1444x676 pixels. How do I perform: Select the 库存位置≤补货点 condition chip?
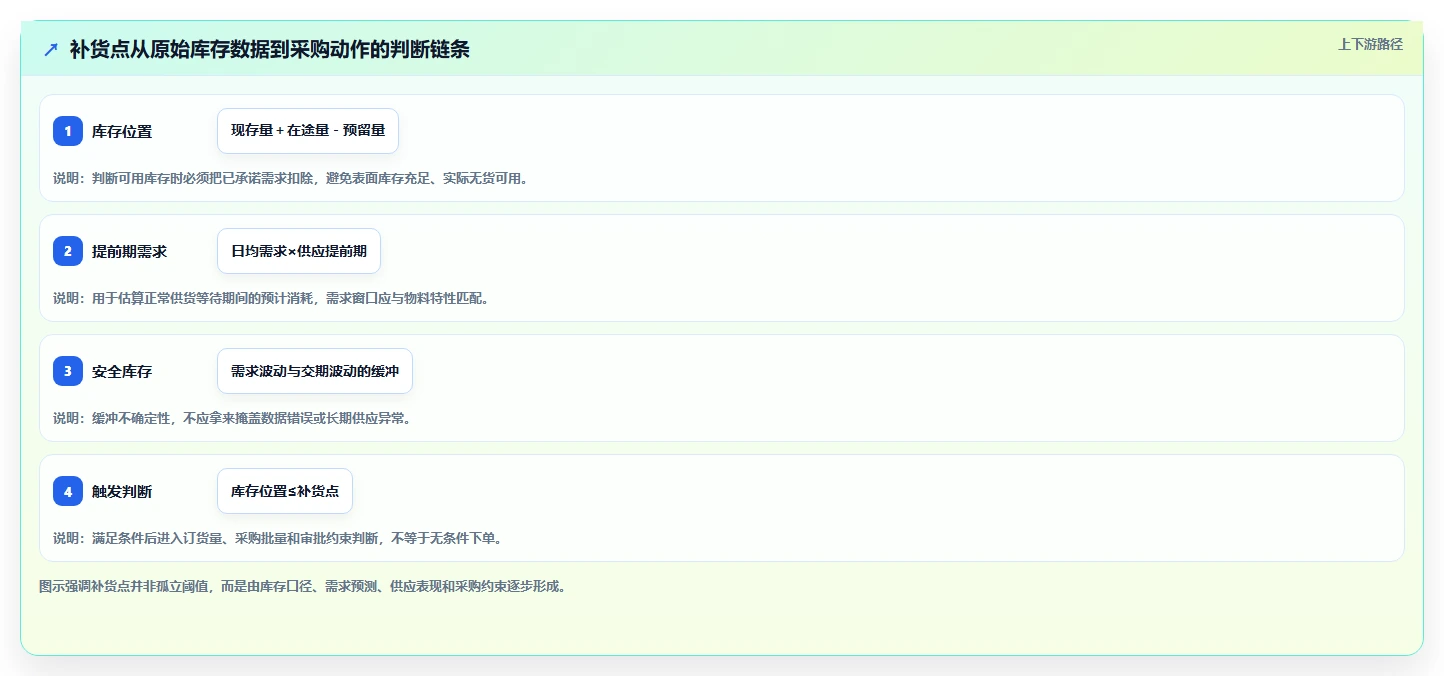(x=285, y=491)
